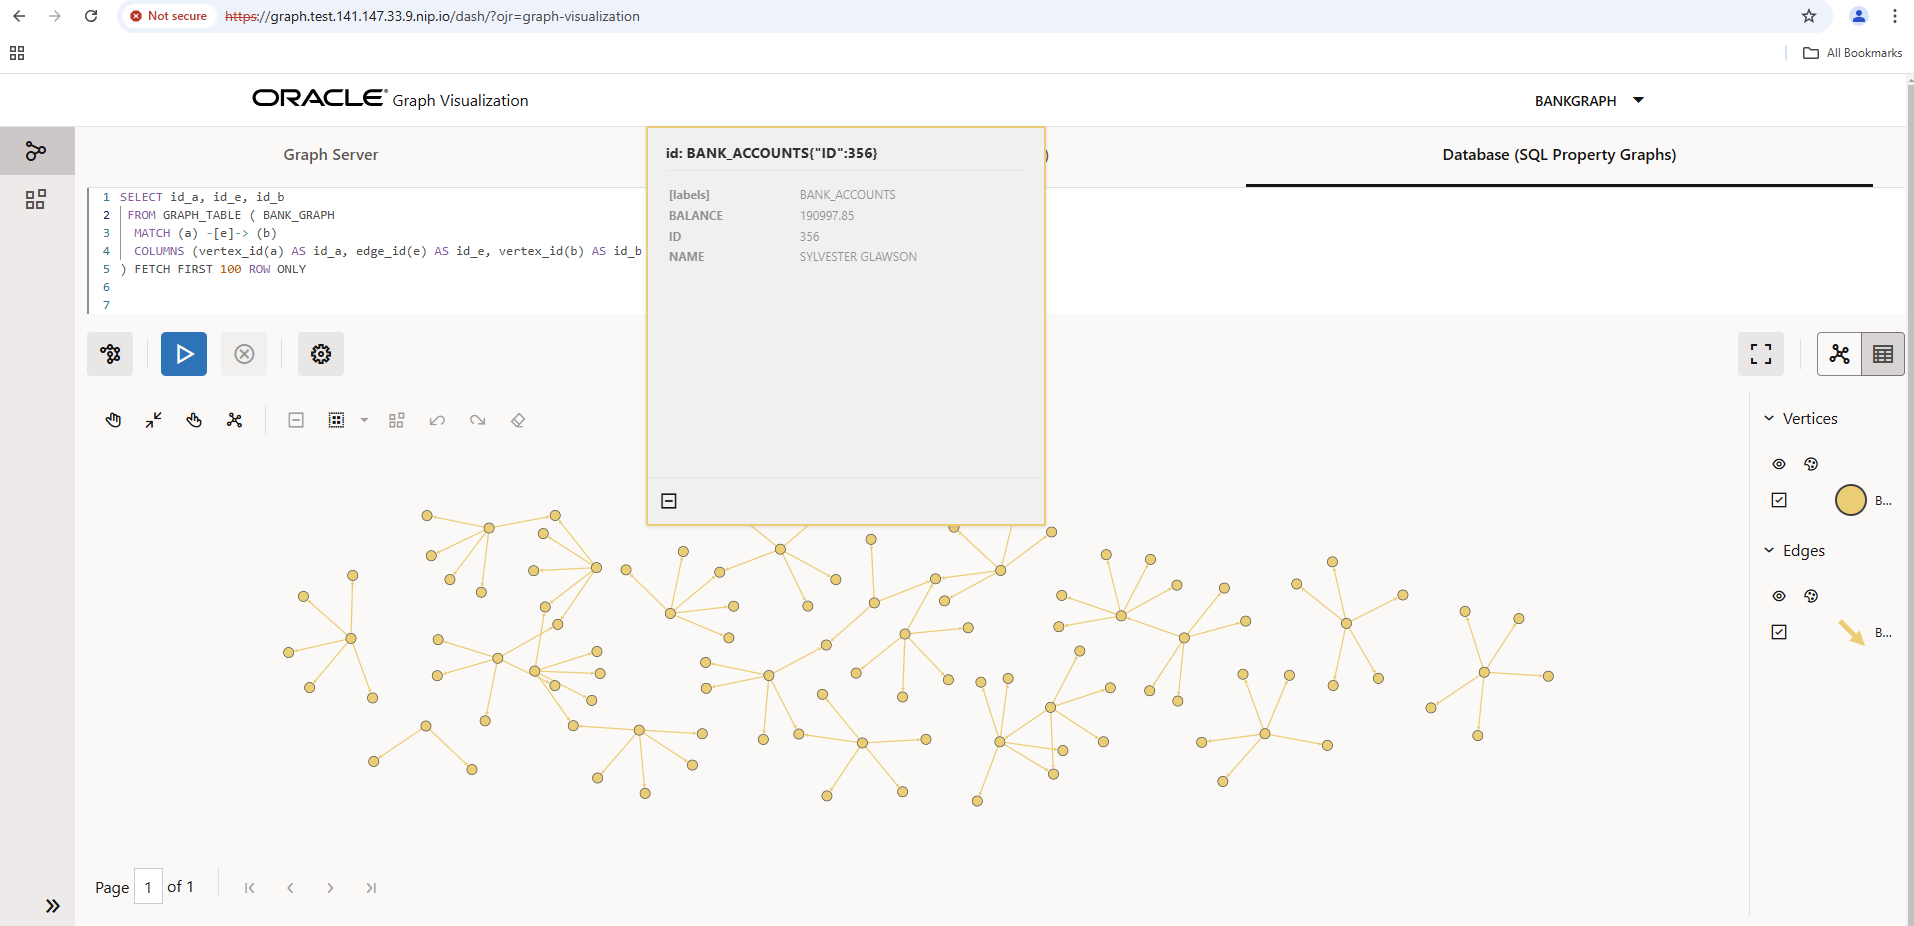Viewport: 1914px width, 926px height.
Task: Toggle the edges layer checkbox
Action: coord(1779,631)
